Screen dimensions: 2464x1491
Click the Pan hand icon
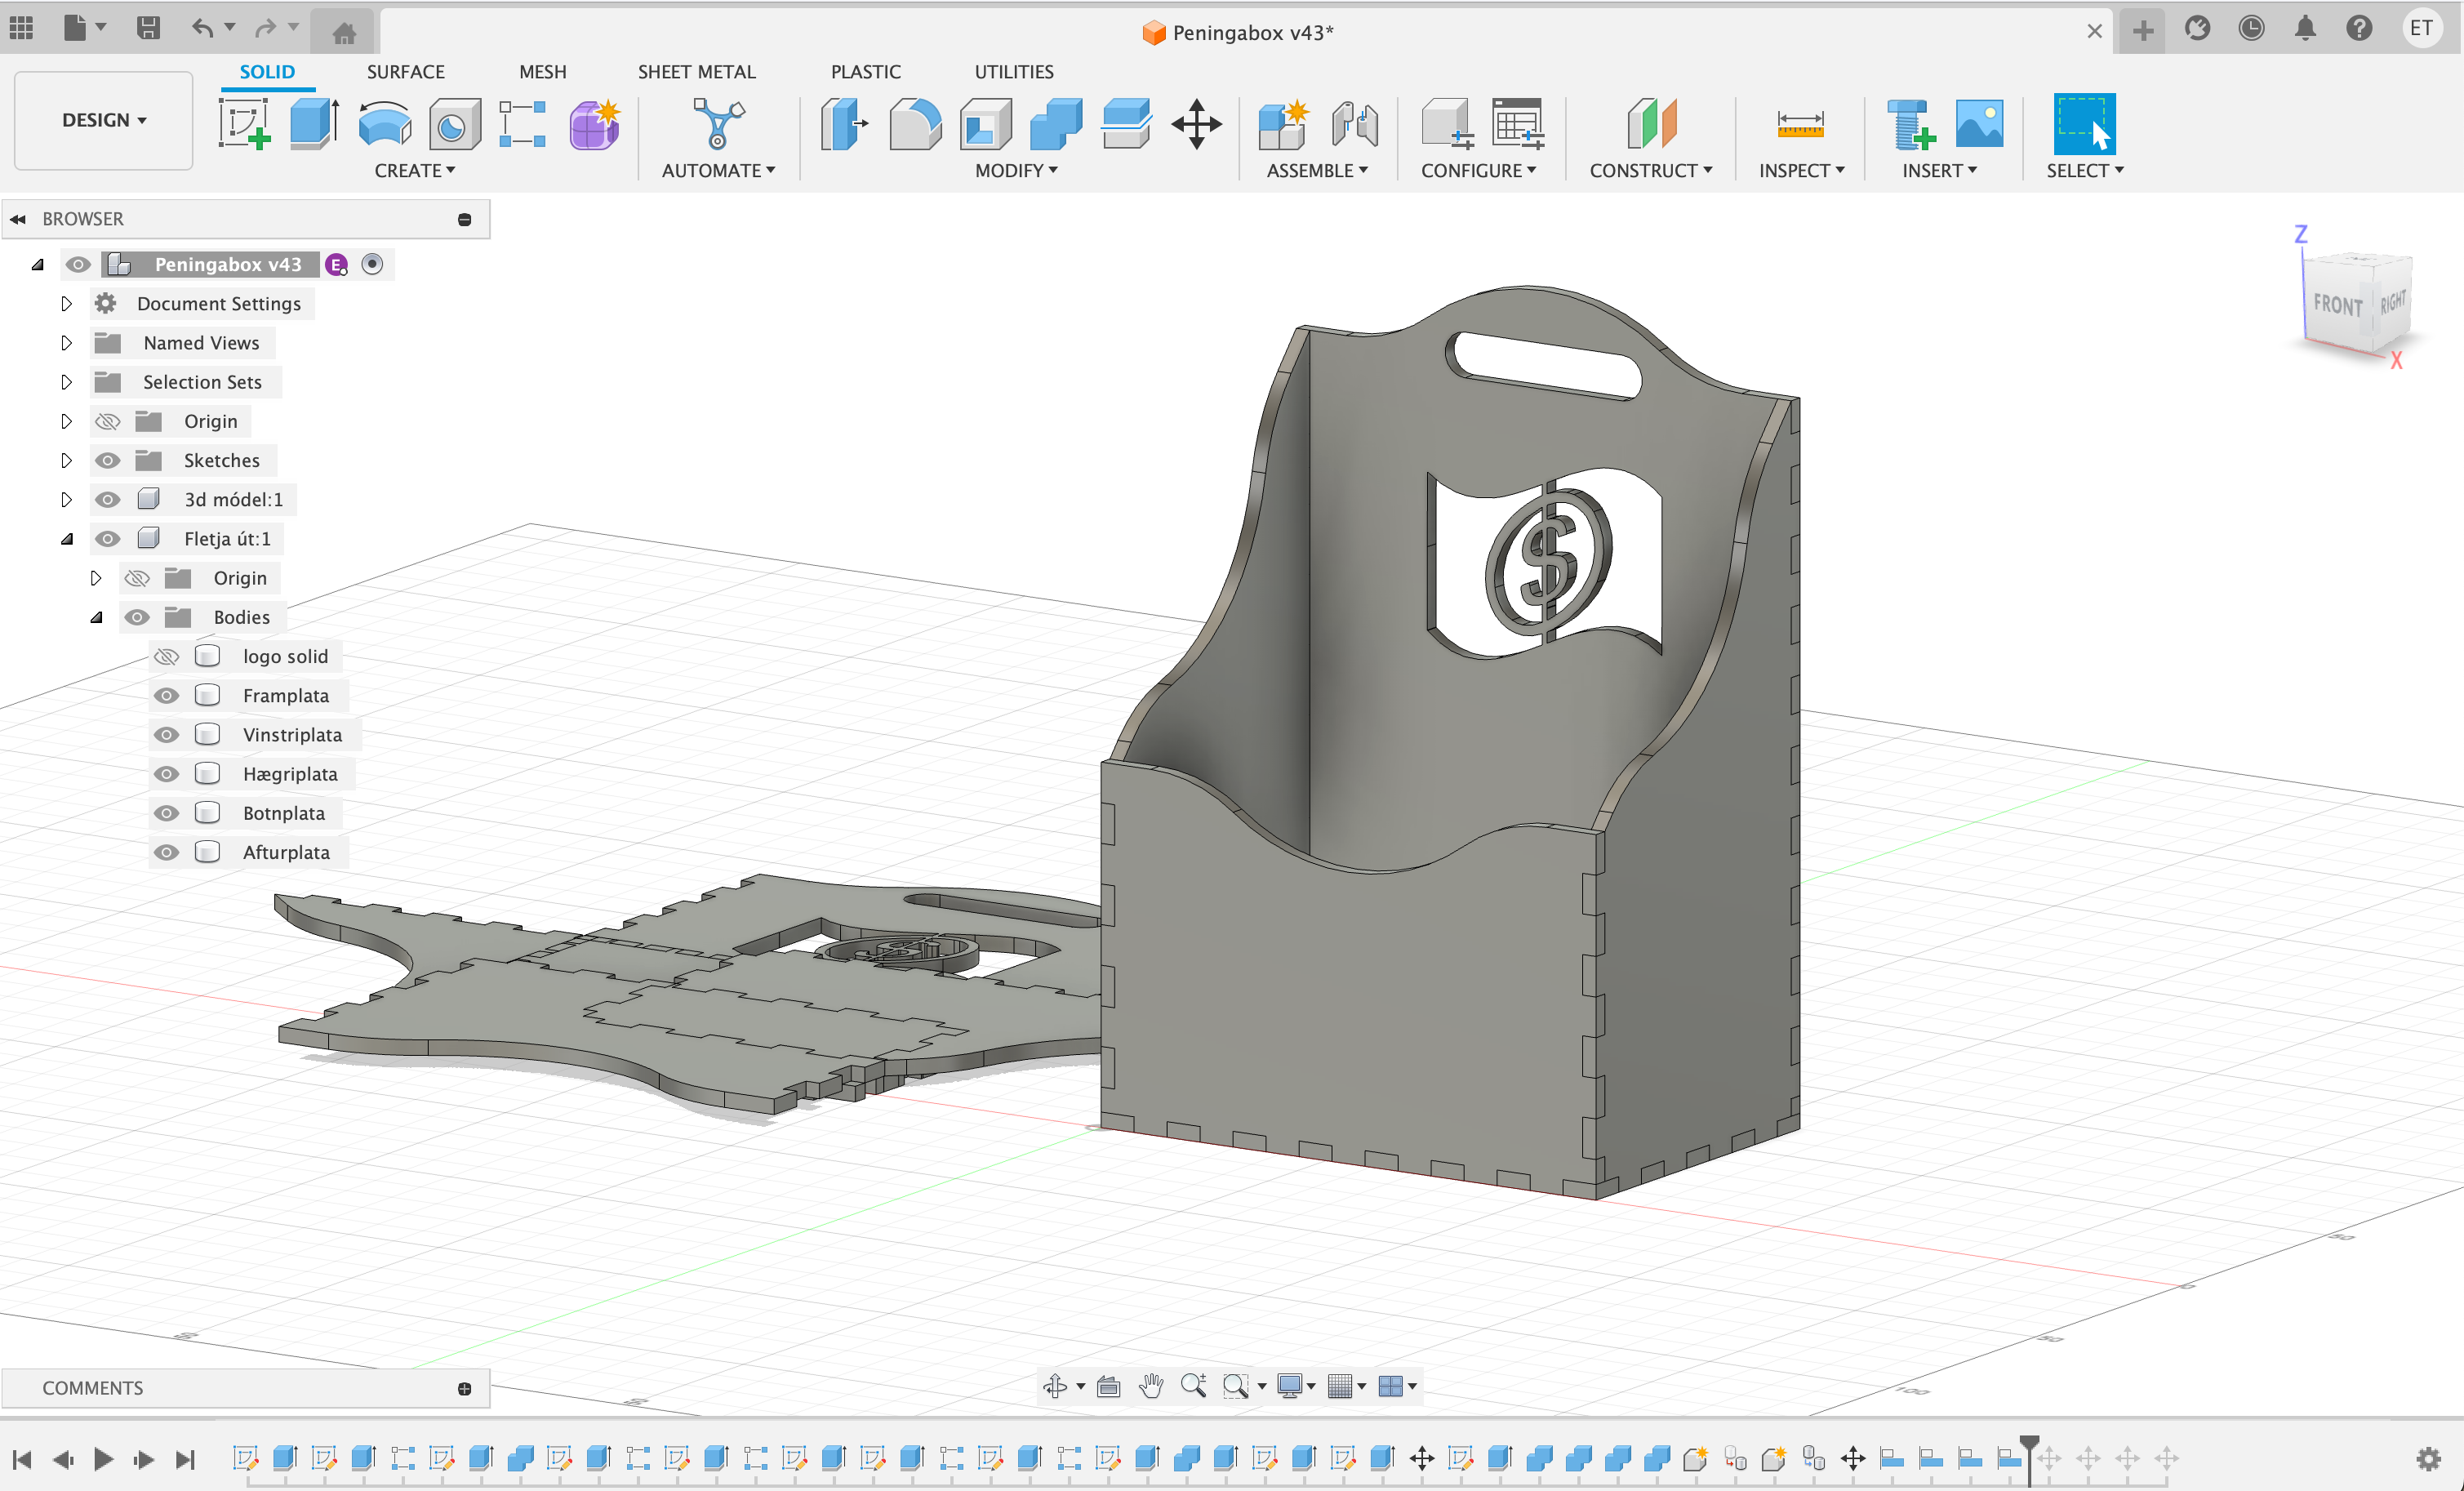pyautogui.click(x=1151, y=1386)
